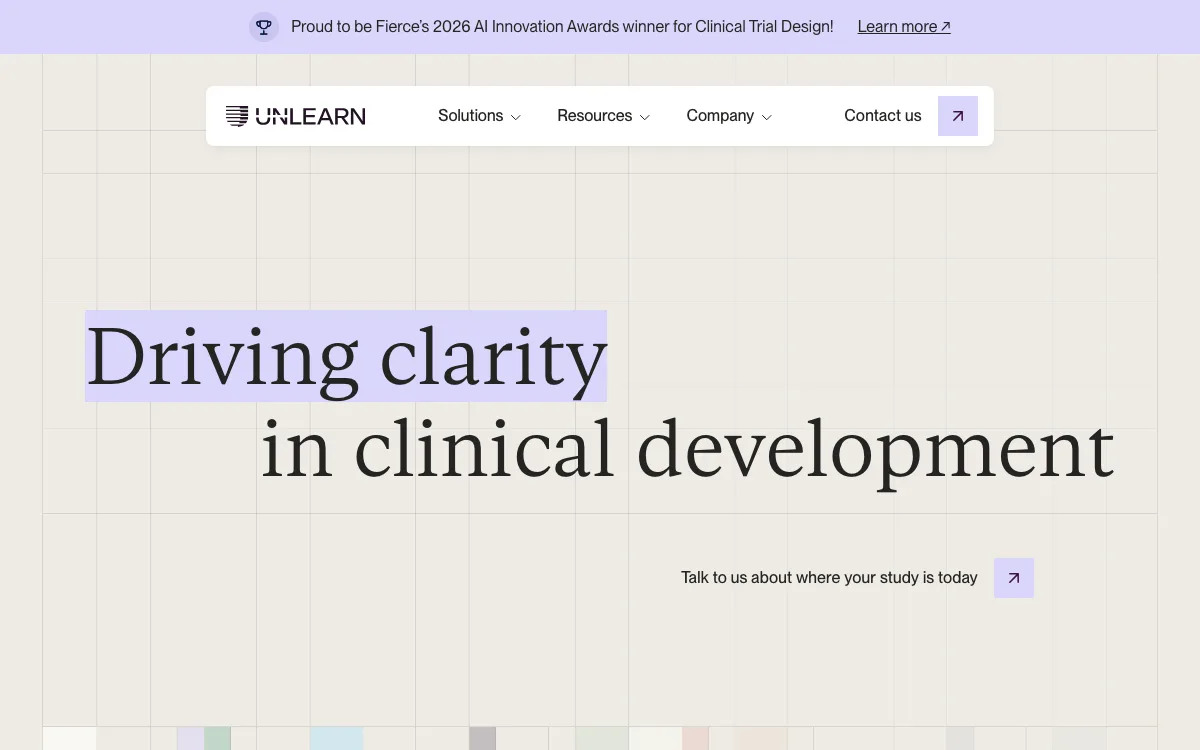Screen dimensions: 1200x750
Task: Open the Learn more link in the banner
Action: point(904,27)
